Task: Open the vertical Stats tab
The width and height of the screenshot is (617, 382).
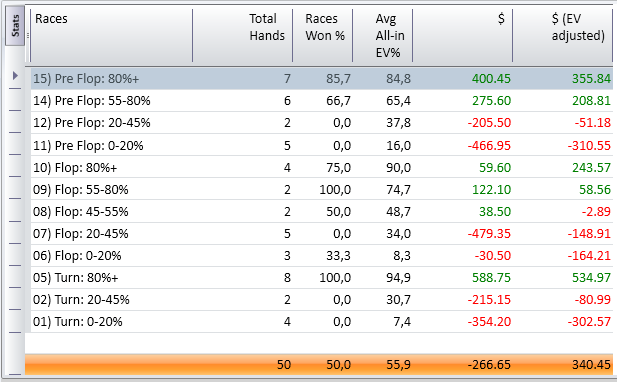Action: 15,26
